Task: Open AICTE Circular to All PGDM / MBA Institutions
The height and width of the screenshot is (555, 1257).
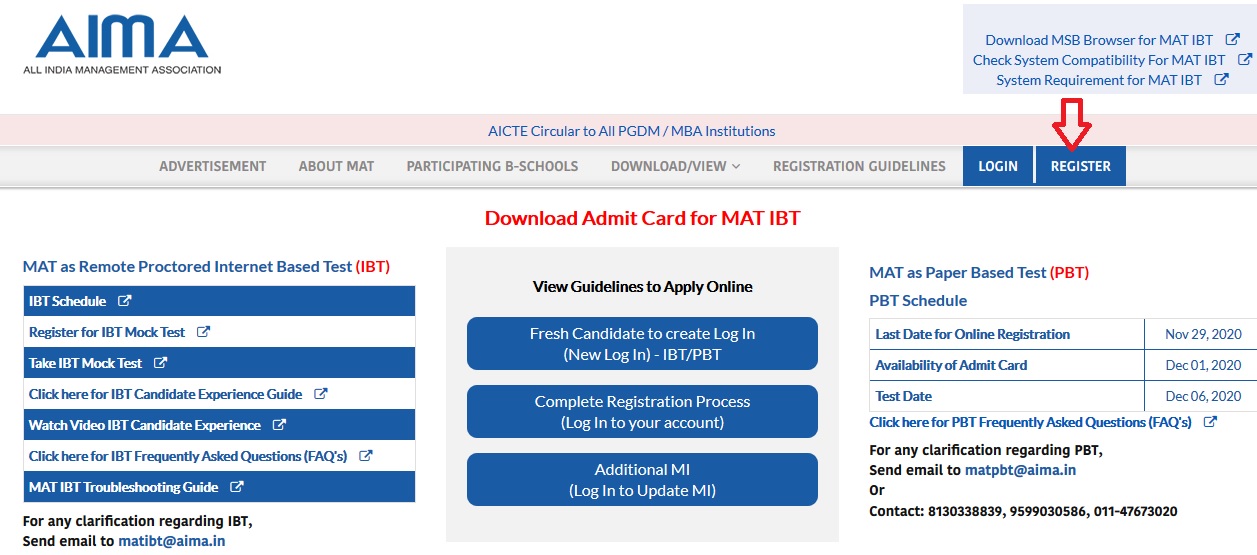Action: pos(631,131)
